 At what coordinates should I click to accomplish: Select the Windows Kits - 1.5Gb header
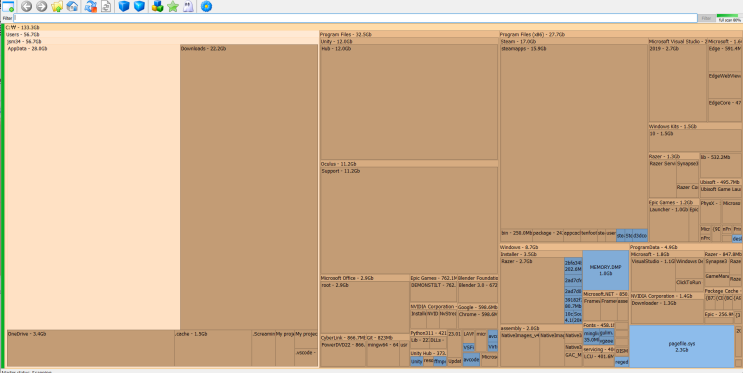pyautogui.click(x=696, y=127)
